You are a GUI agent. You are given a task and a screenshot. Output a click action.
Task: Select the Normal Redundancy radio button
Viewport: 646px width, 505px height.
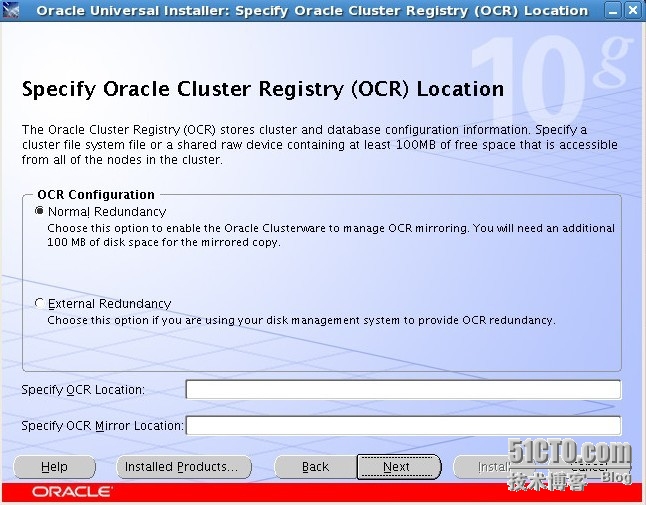pos(40,211)
